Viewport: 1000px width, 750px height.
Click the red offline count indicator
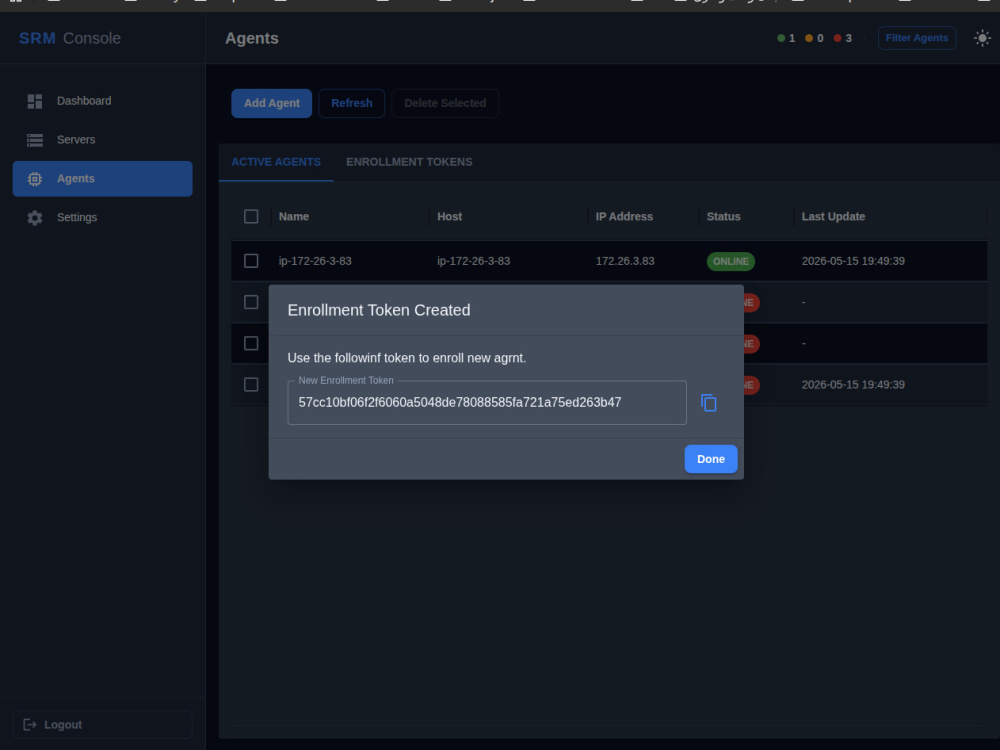(x=842, y=38)
